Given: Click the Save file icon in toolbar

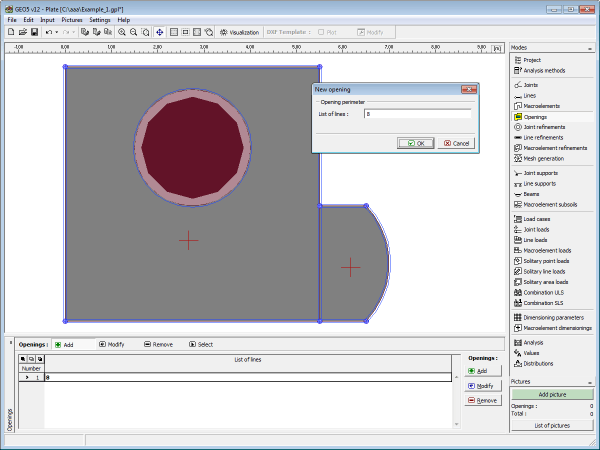Looking at the screenshot, I should 33,32.
